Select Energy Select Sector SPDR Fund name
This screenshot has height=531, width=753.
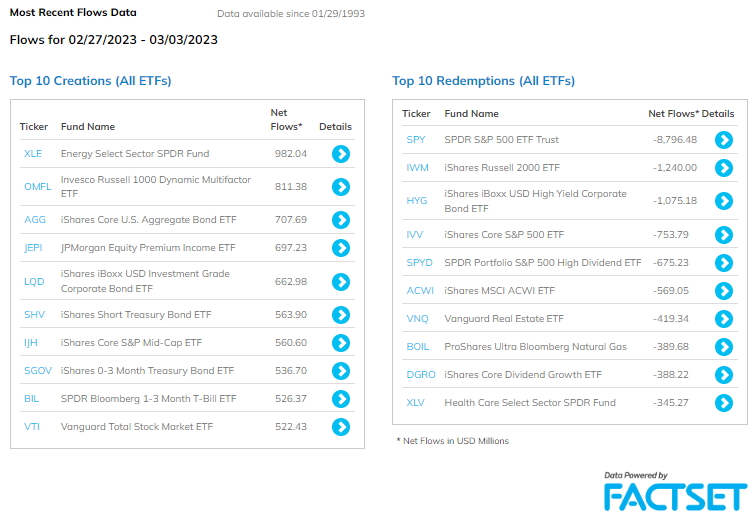[135, 154]
